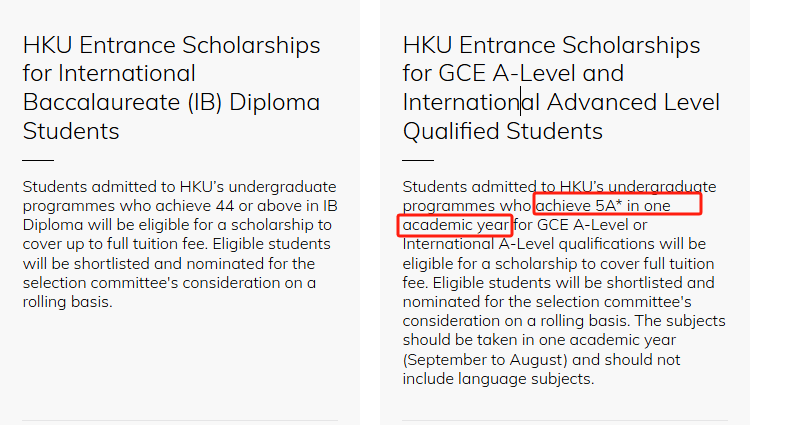The width and height of the screenshot is (792, 425).
Task: Click the red-boxed "achieve 5A* in one" text
Action: (x=603, y=206)
